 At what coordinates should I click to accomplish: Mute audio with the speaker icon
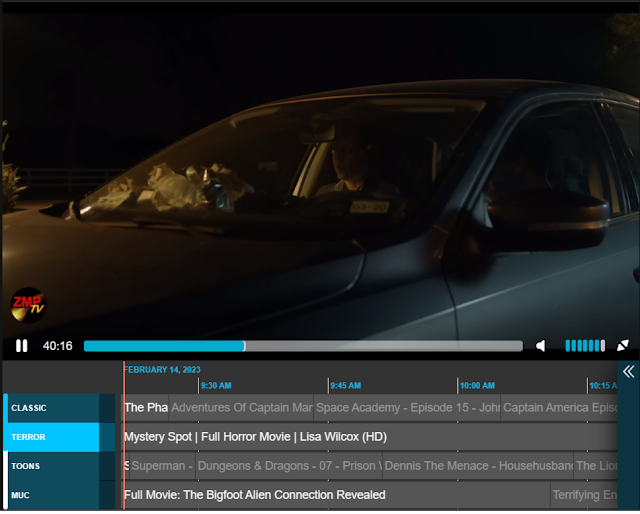(x=540, y=346)
